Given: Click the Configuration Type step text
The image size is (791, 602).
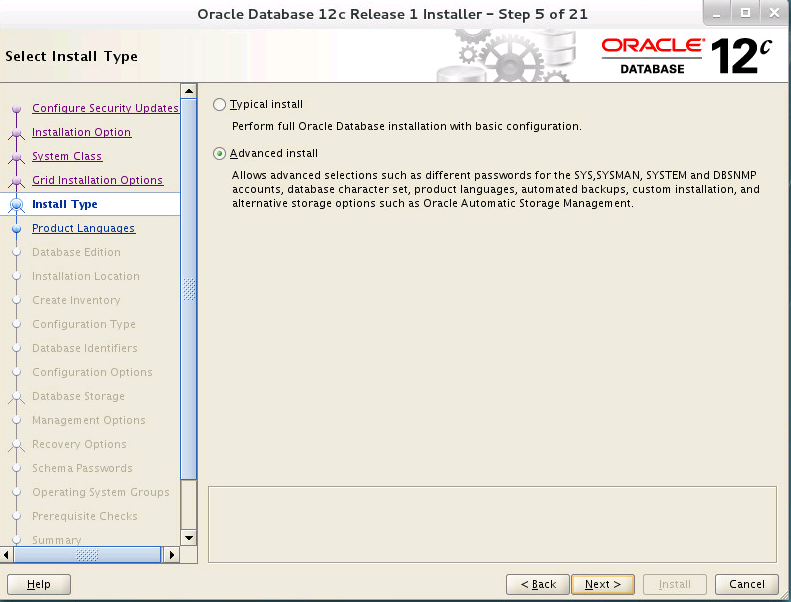Looking at the screenshot, I should [x=84, y=324].
